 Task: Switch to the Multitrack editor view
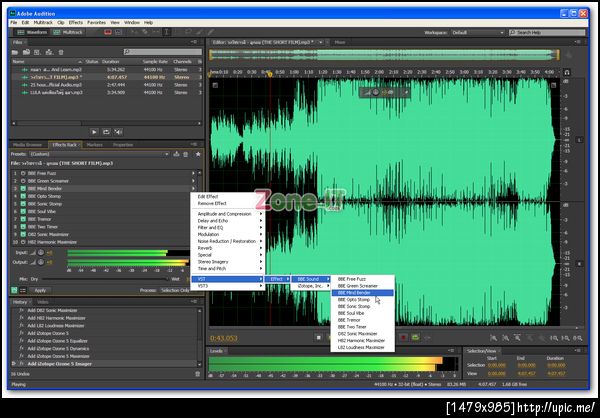tap(68, 32)
